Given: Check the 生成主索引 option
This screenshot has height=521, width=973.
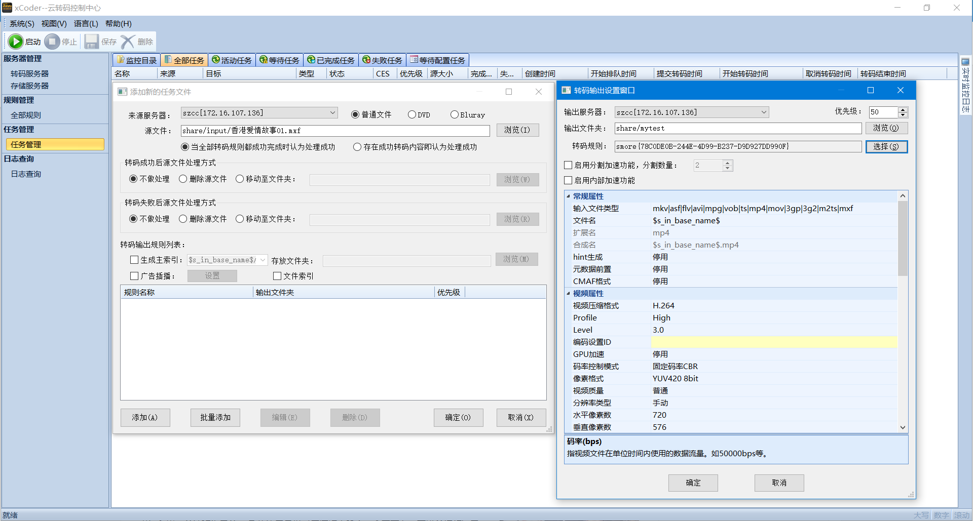Looking at the screenshot, I should tap(134, 260).
